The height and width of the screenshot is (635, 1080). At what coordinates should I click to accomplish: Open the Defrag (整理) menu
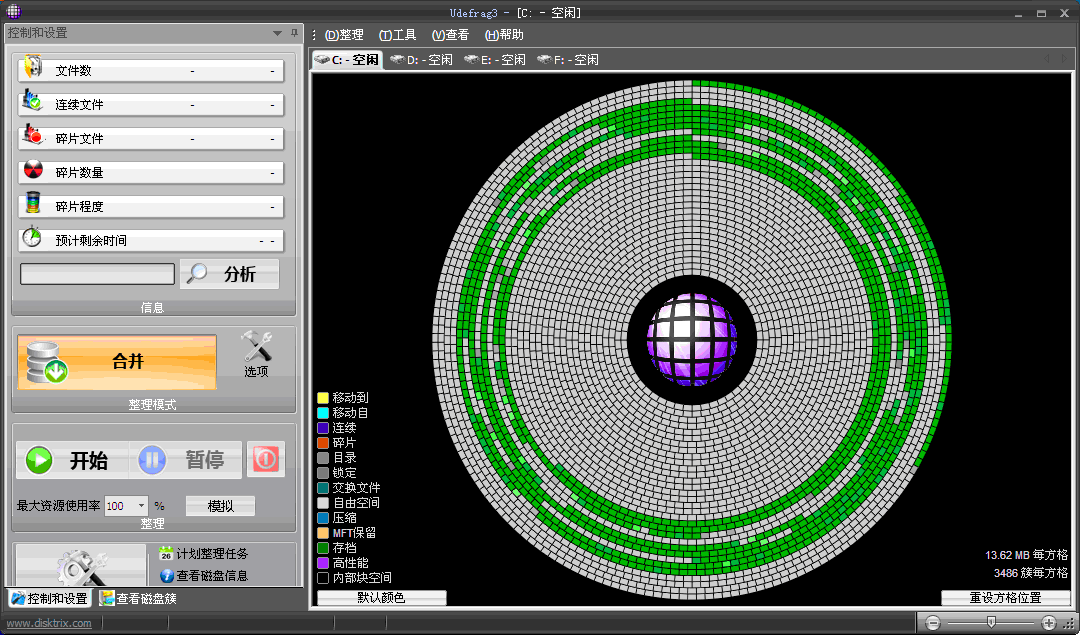click(x=344, y=35)
